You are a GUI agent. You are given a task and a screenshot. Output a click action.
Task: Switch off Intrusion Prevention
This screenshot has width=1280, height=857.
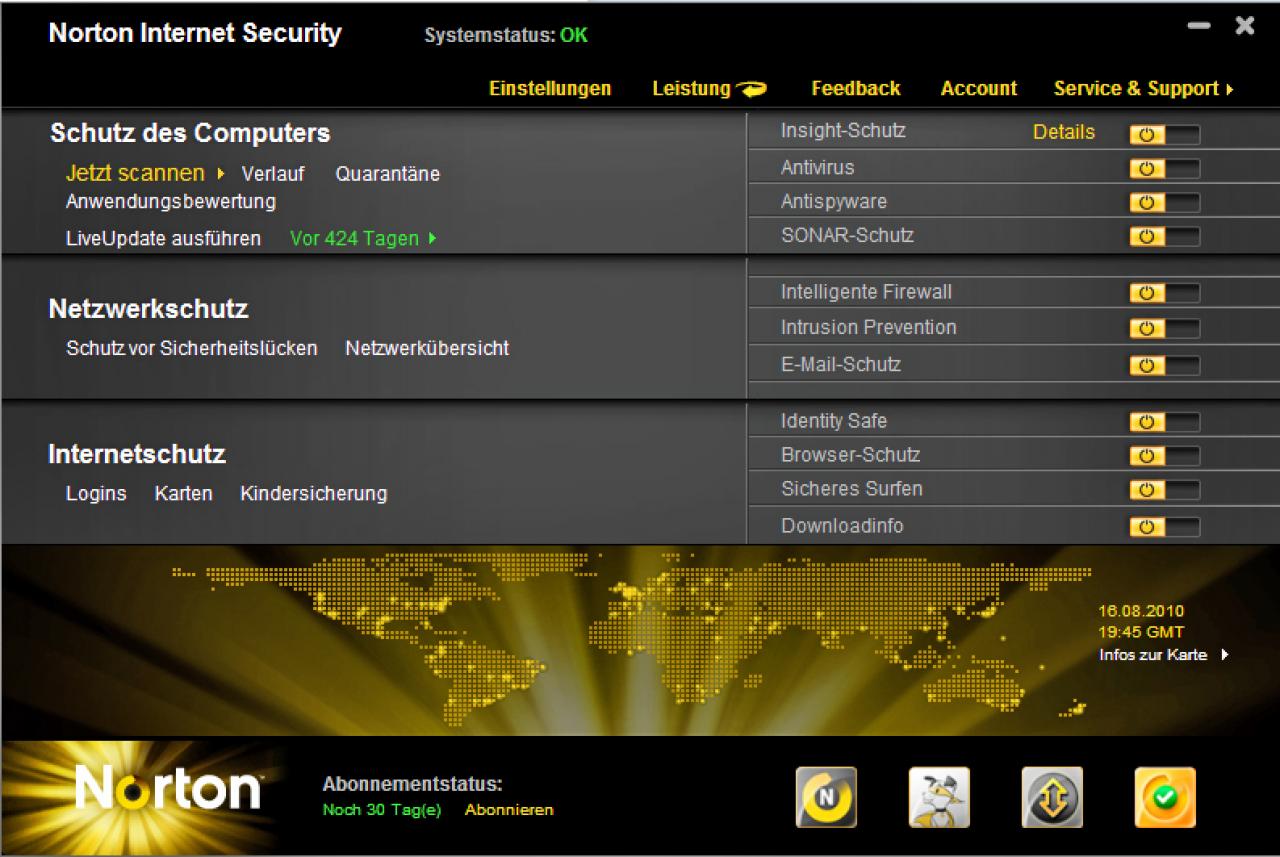coord(1164,328)
